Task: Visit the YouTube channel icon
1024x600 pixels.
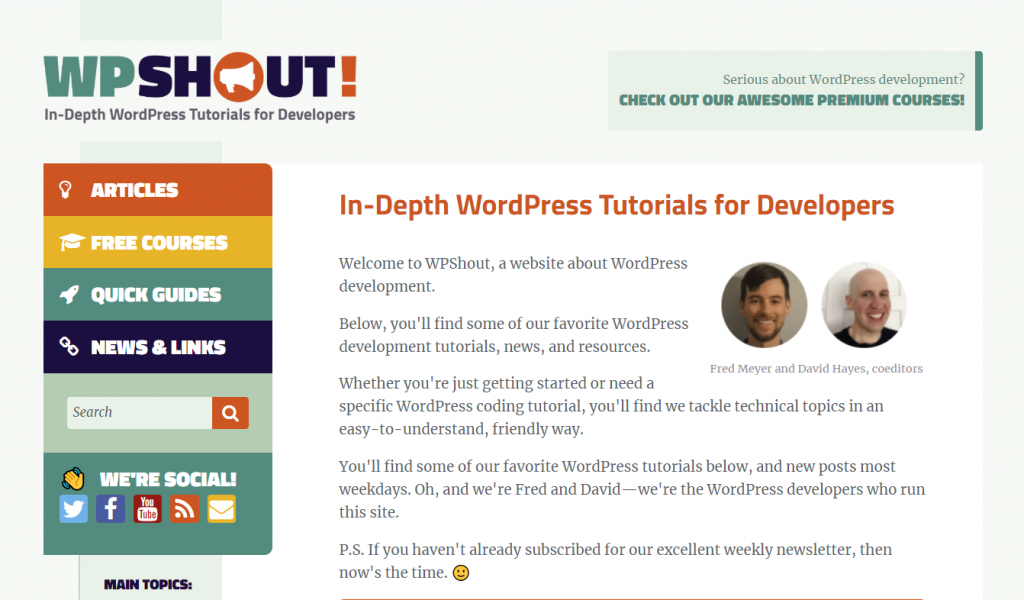Action: tap(147, 509)
